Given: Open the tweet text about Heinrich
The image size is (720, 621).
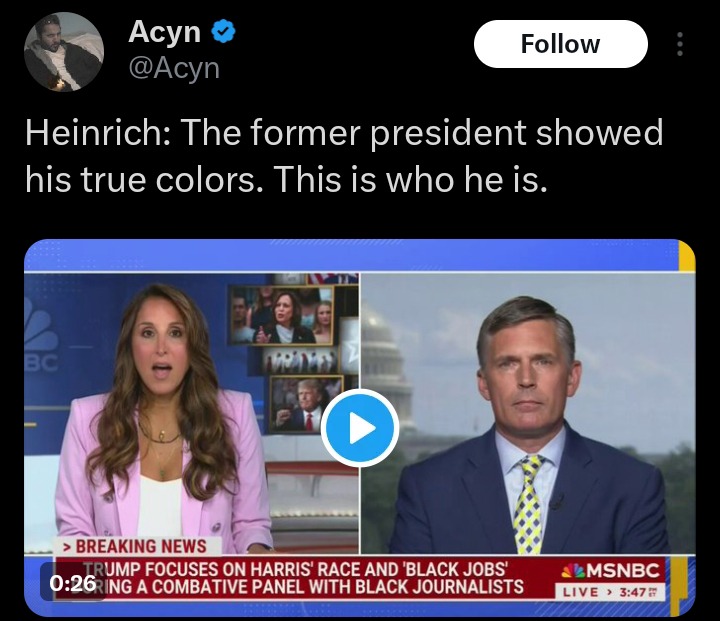Looking at the screenshot, I should pos(345,155).
